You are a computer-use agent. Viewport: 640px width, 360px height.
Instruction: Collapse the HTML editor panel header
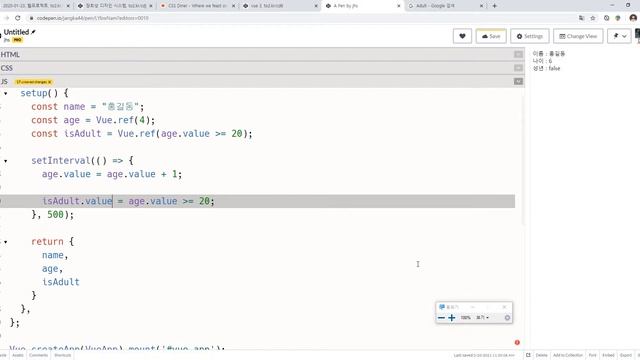262,54
